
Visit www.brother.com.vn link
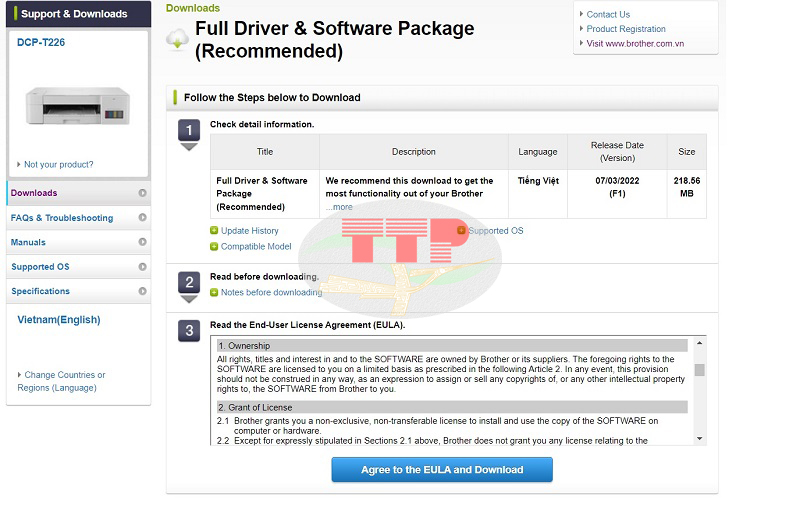pos(635,43)
